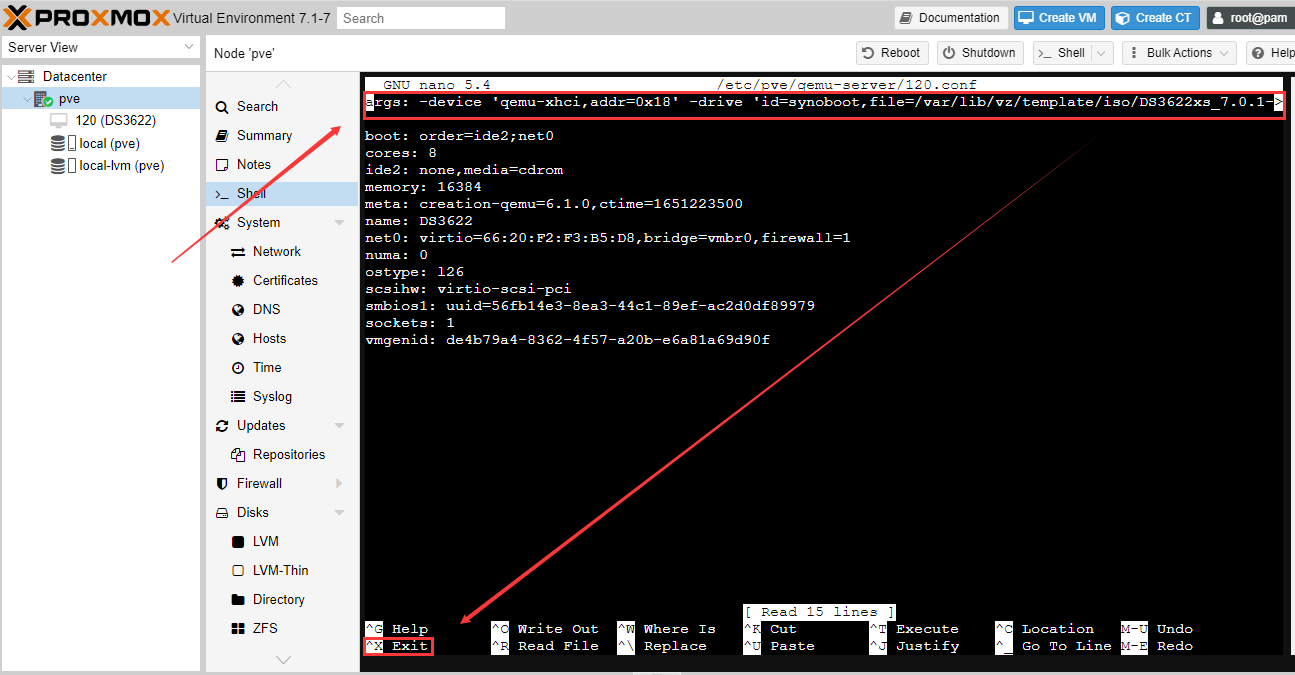This screenshot has width=1295, height=675.
Task: Open Directory page
Action: coord(279,599)
